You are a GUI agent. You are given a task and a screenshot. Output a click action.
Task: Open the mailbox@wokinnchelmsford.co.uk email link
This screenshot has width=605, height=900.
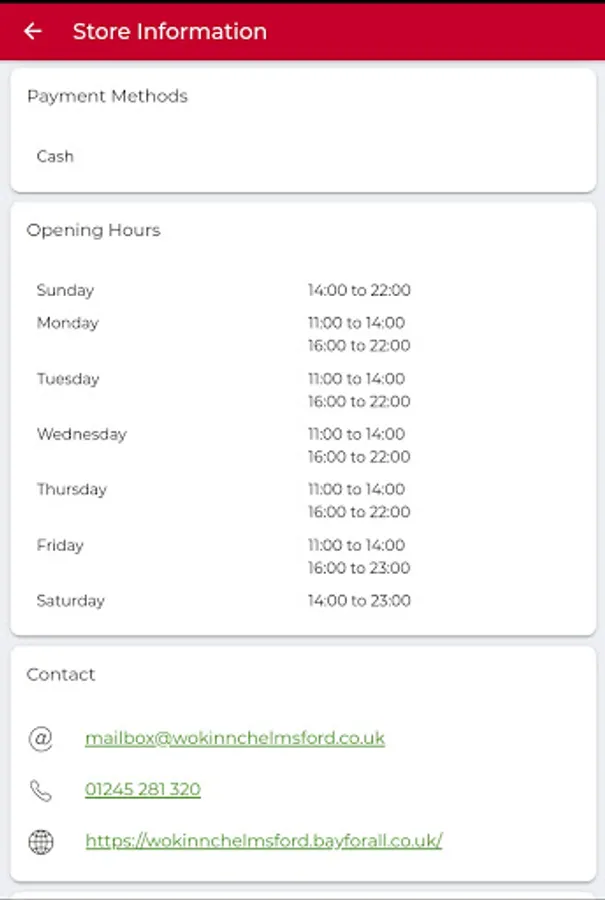(235, 739)
